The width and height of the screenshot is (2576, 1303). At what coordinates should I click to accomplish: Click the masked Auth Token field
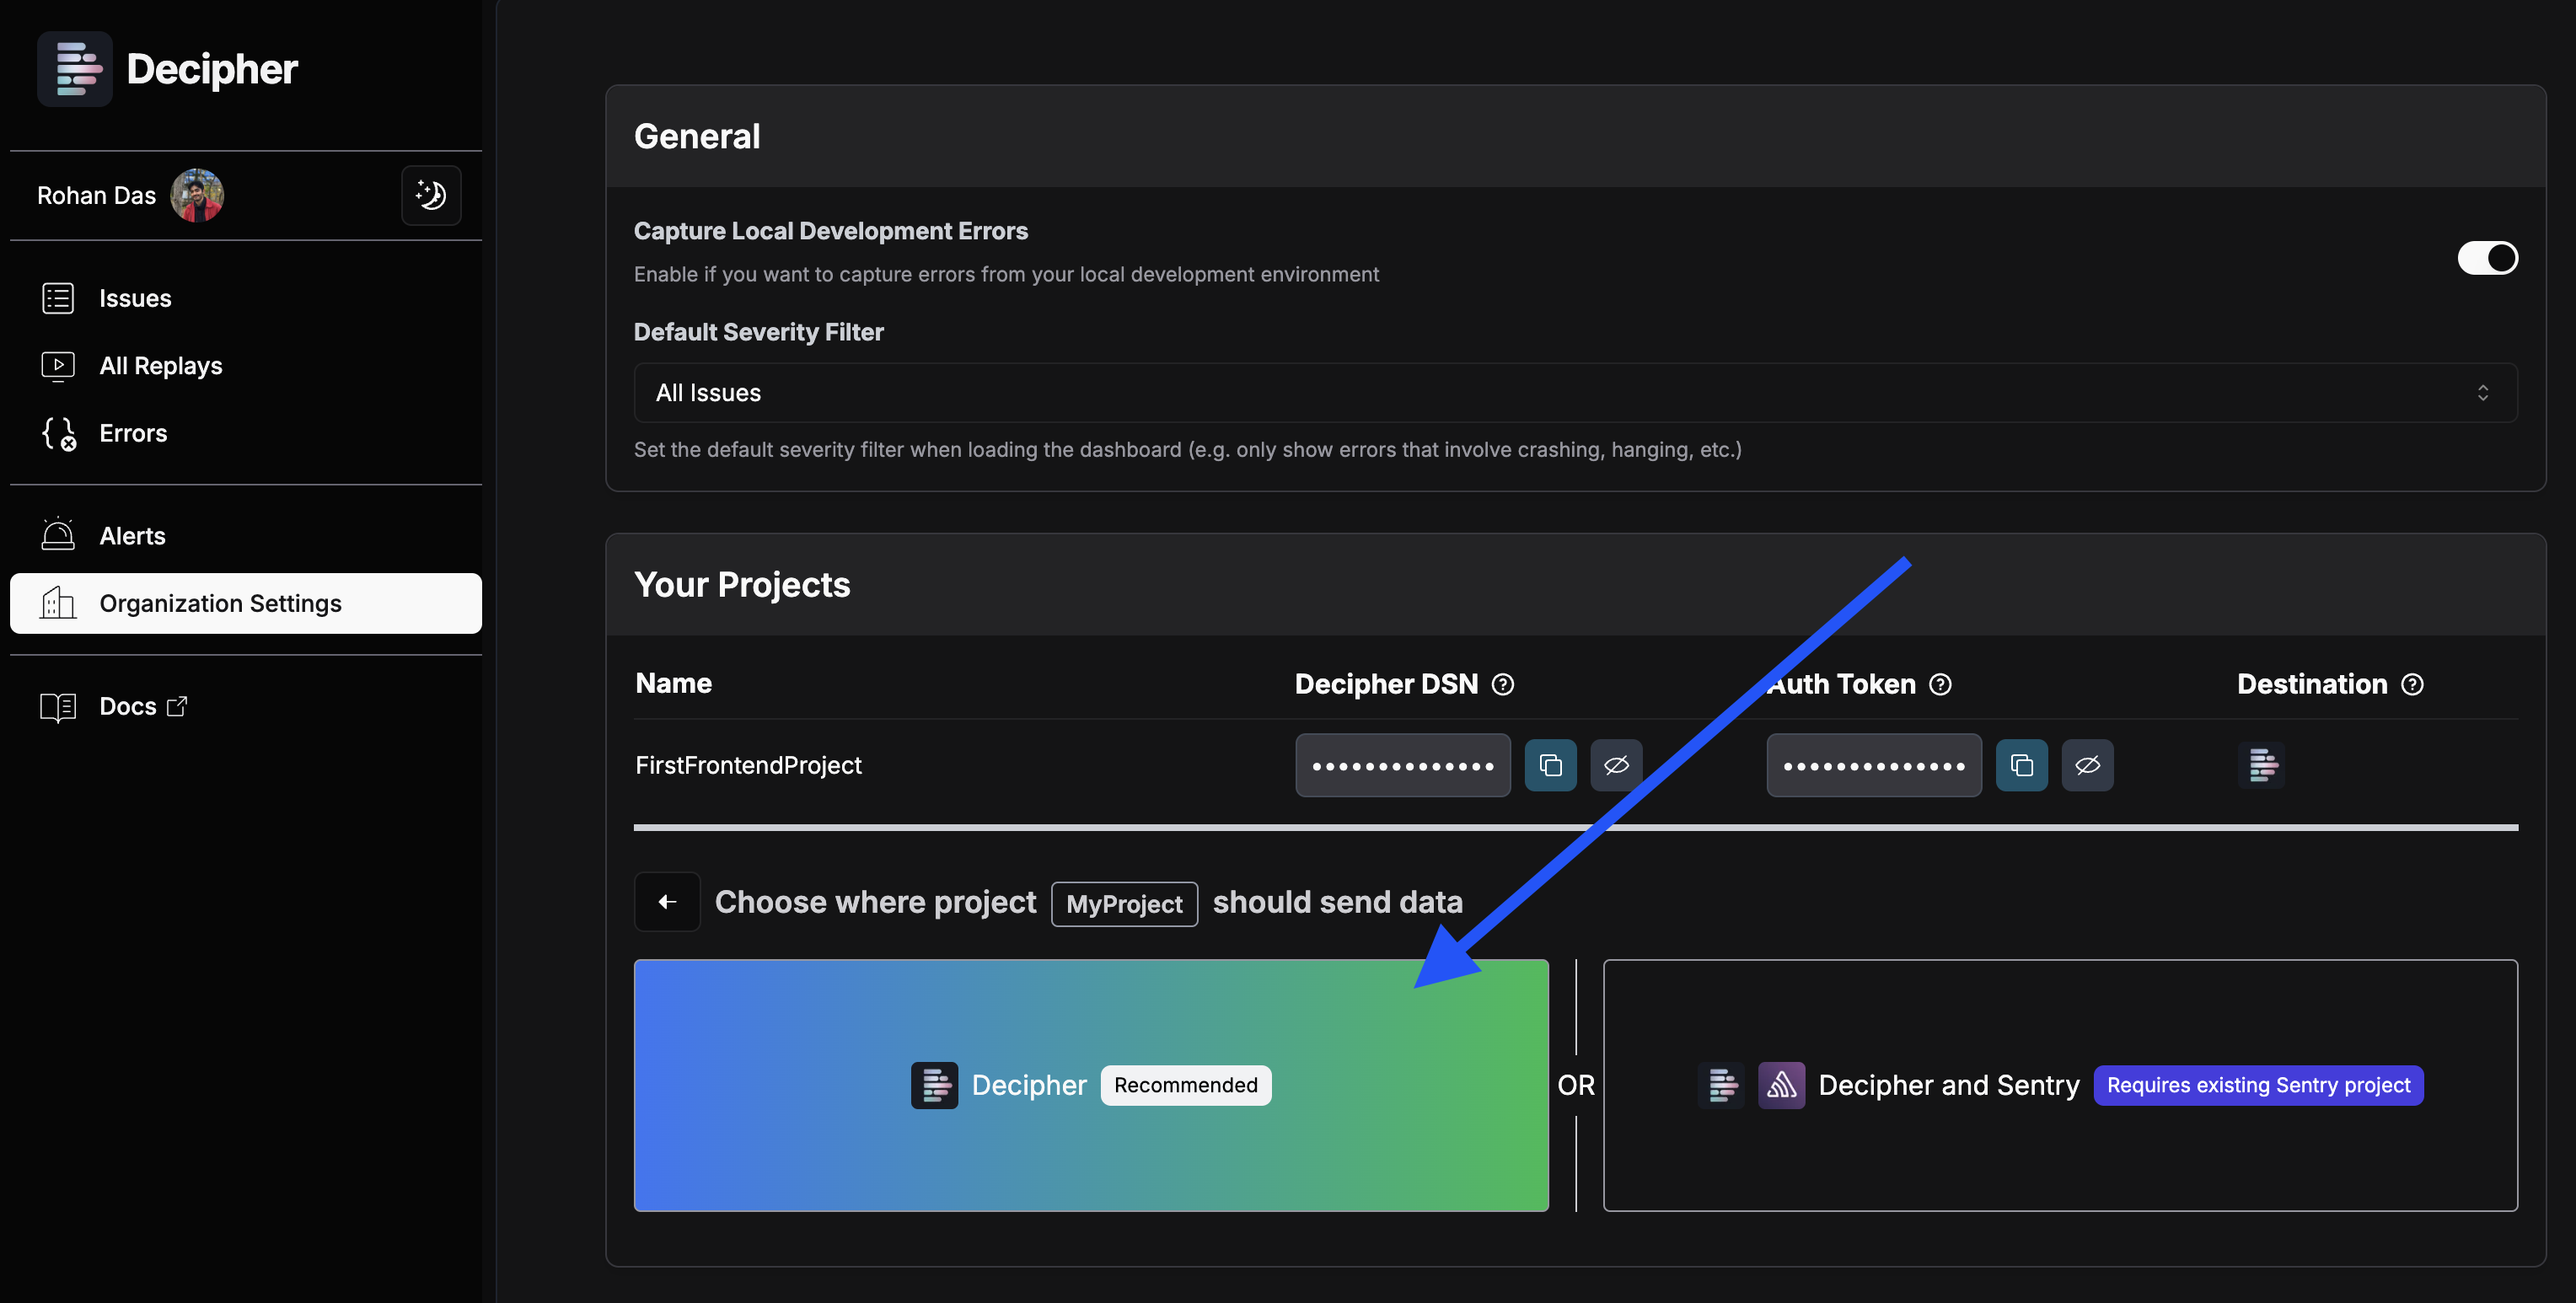(1873, 765)
